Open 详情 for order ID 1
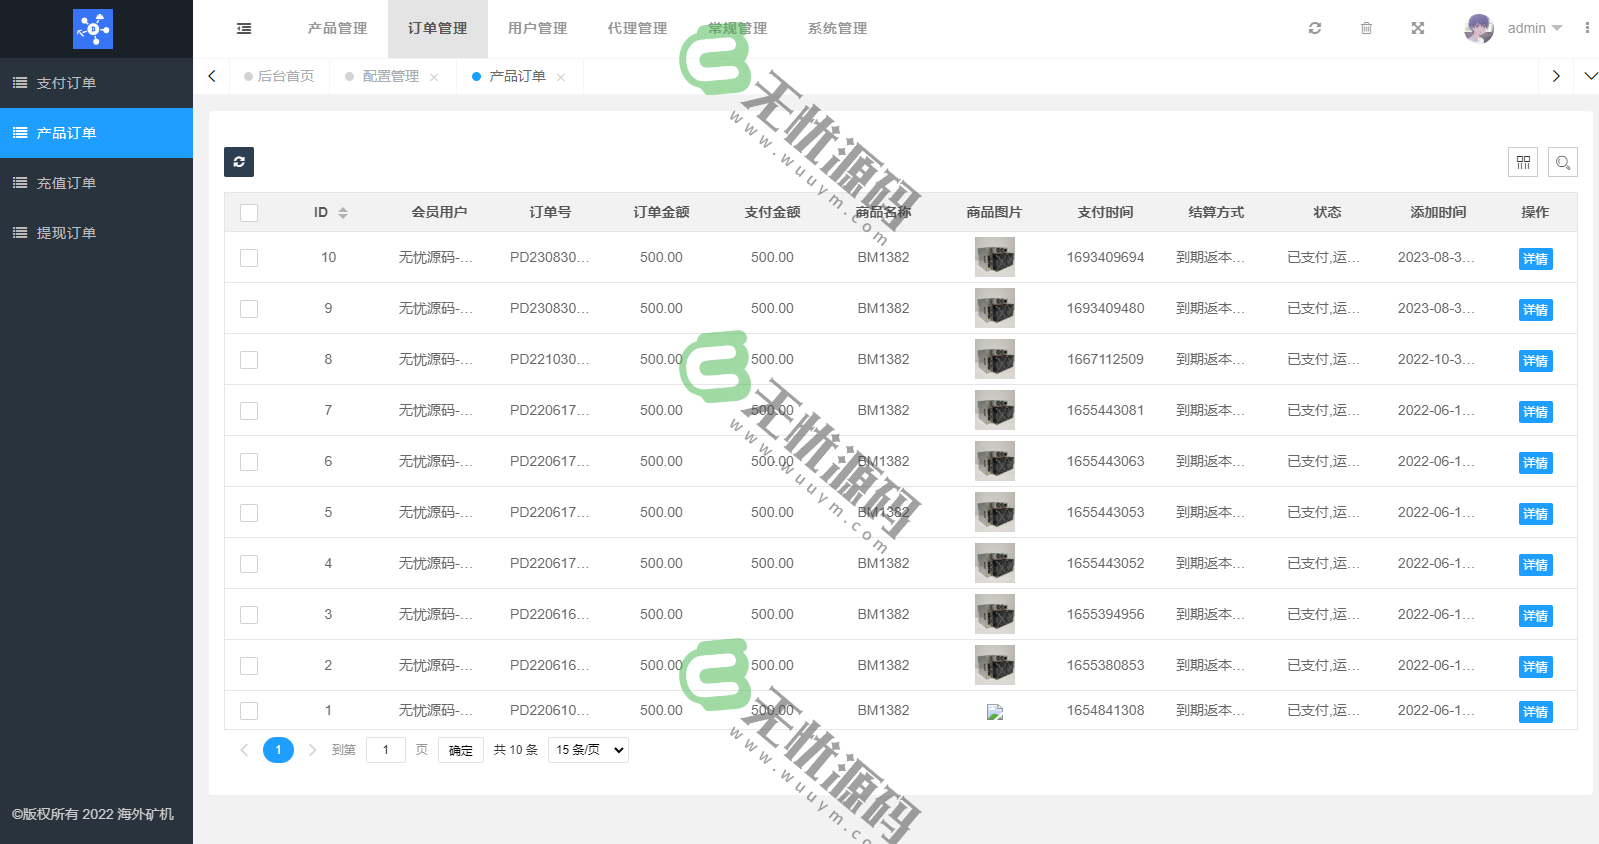Viewport: 1599px width, 844px height. 1536,712
